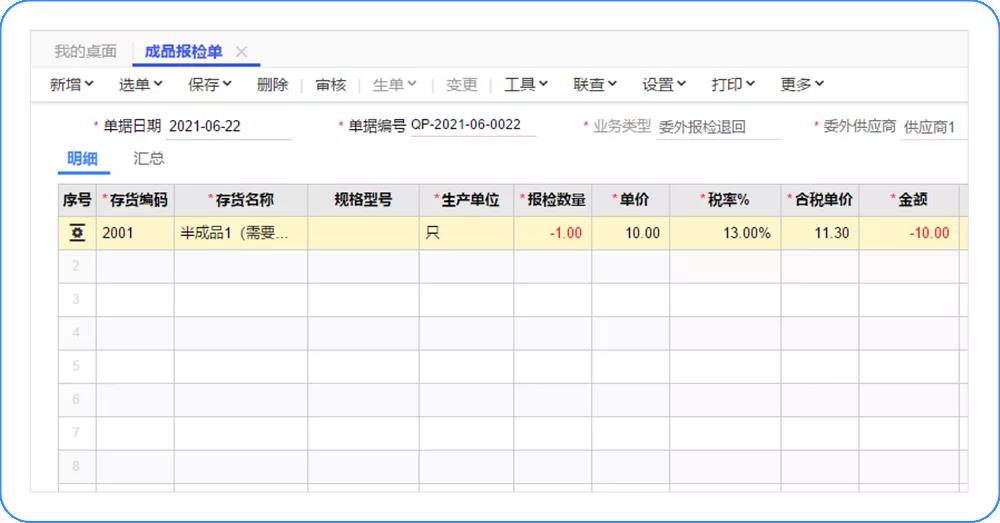
Task: Click the 存货名称 column header
Action: click(241, 200)
